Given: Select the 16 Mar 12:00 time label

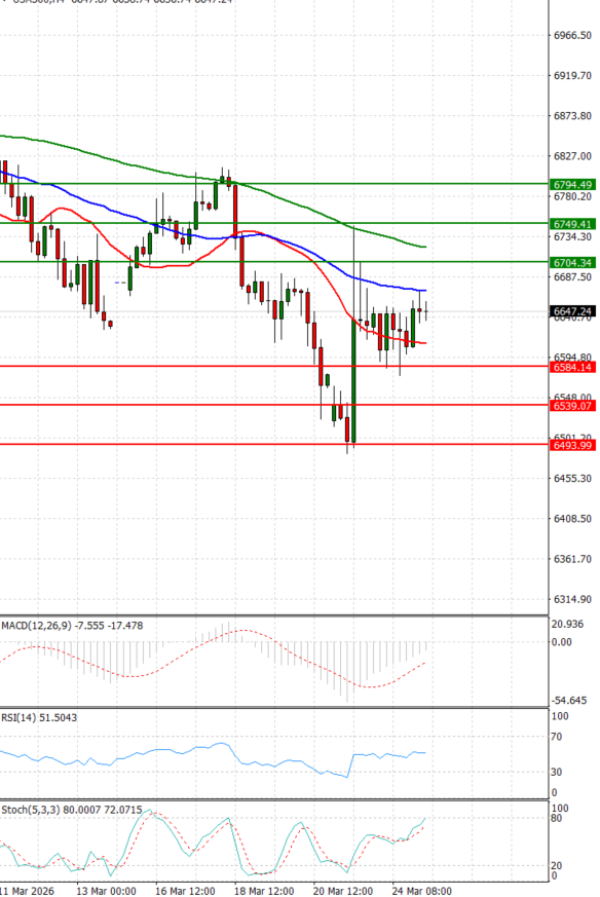Looking at the screenshot, I should 185,889.
